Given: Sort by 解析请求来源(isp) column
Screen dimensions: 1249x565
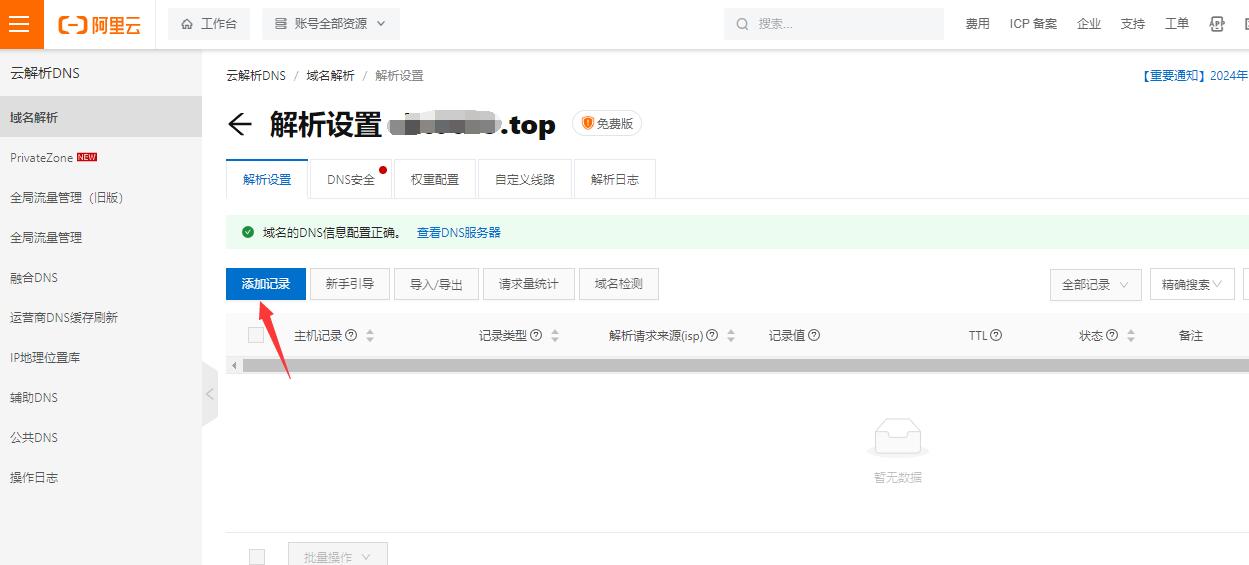Looking at the screenshot, I should click(731, 336).
